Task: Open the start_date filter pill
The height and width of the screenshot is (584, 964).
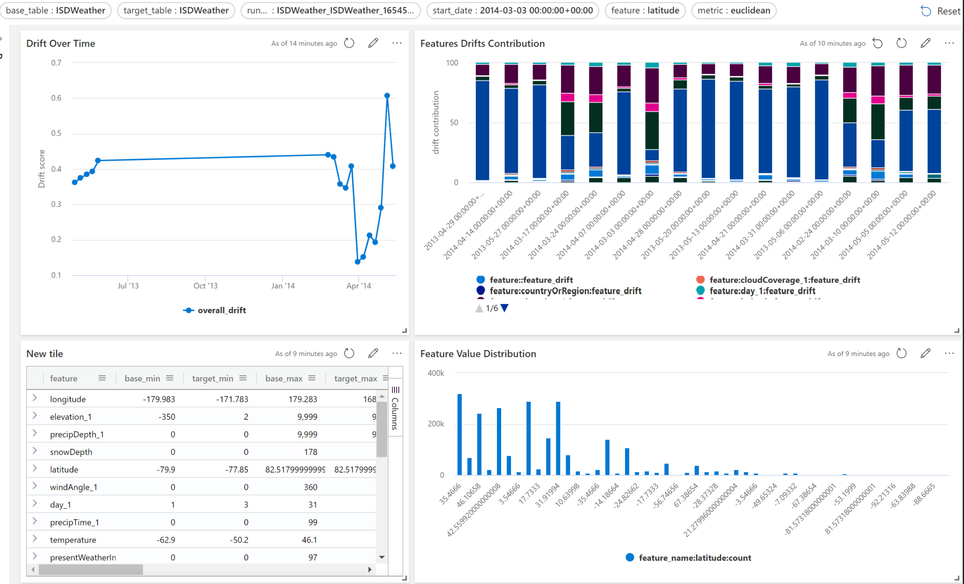Action: pos(513,10)
